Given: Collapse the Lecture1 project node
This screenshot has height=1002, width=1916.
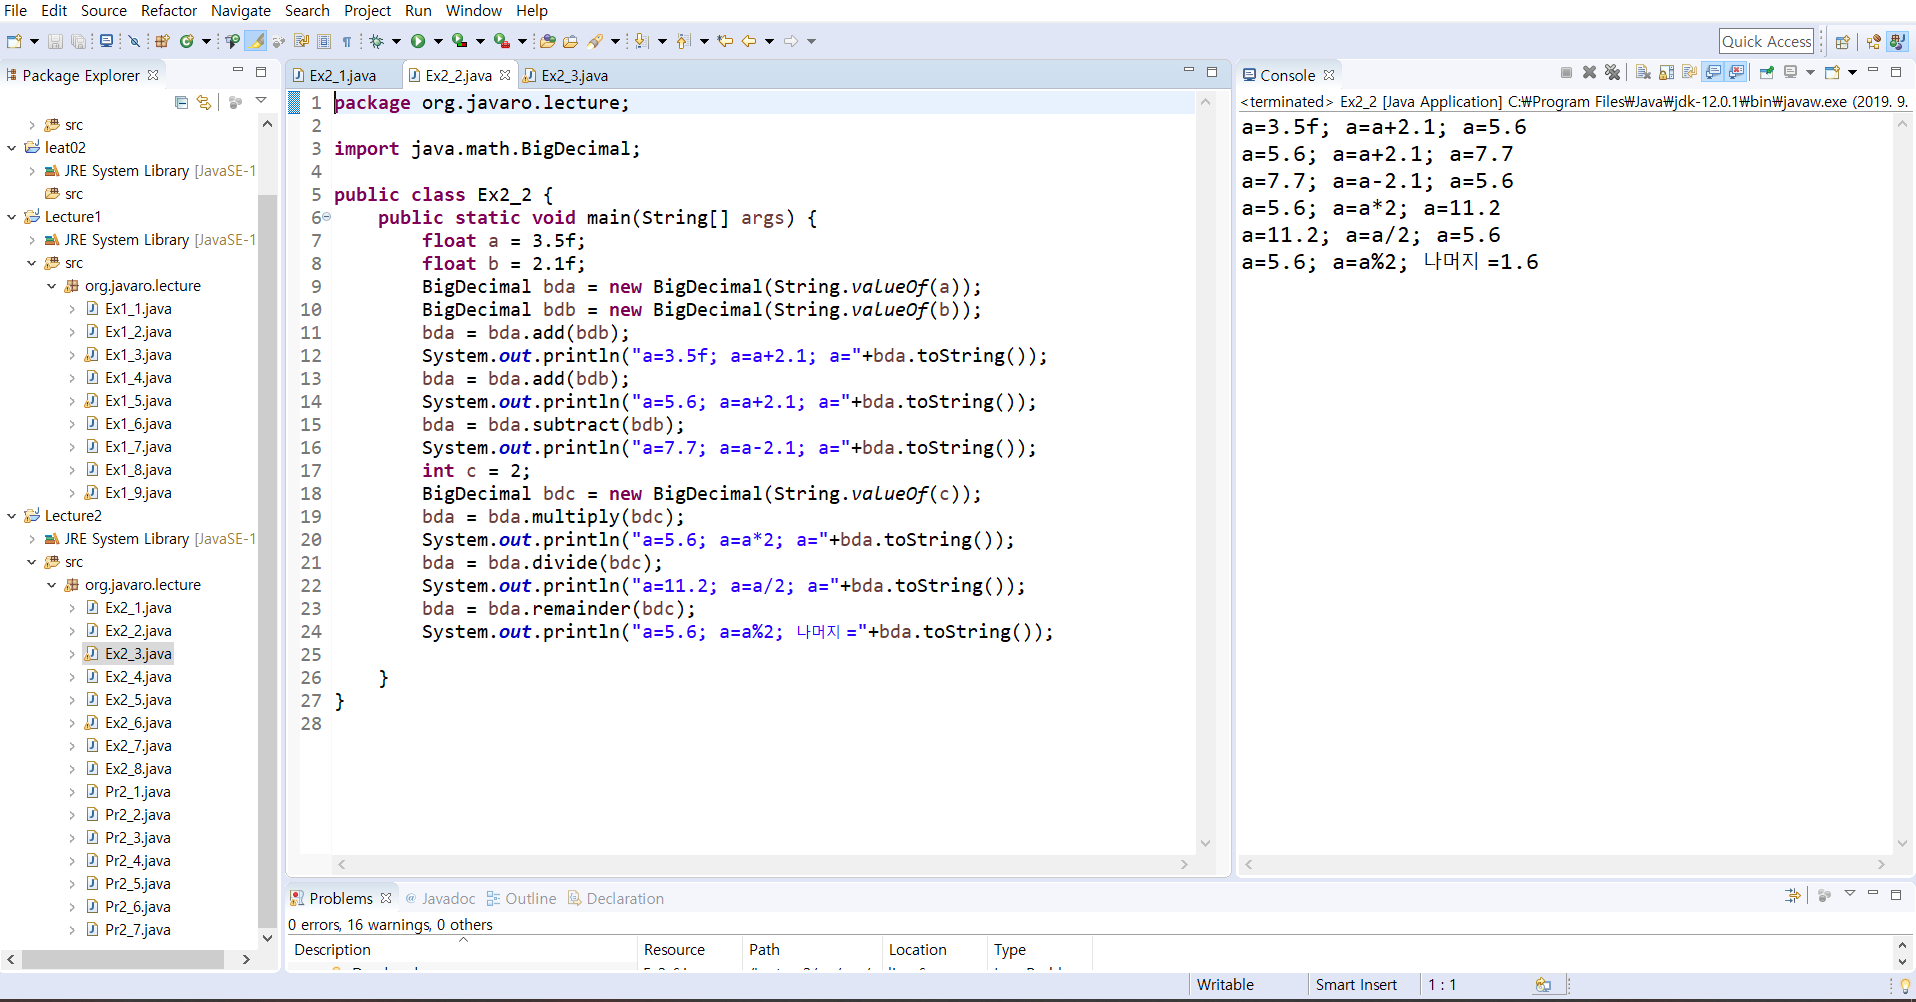Looking at the screenshot, I should [x=12, y=217].
